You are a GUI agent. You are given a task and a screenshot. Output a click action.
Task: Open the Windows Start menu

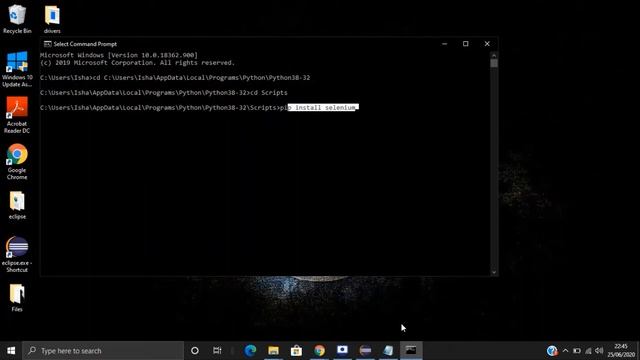point(11,351)
